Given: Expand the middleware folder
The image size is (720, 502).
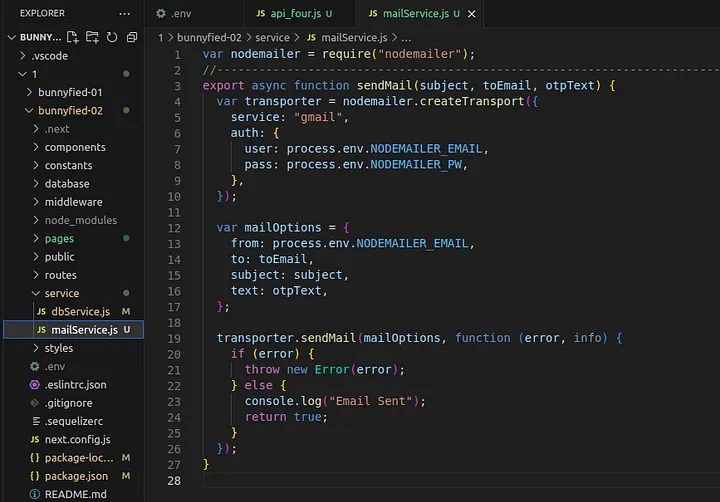Looking at the screenshot, I should [36, 202].
